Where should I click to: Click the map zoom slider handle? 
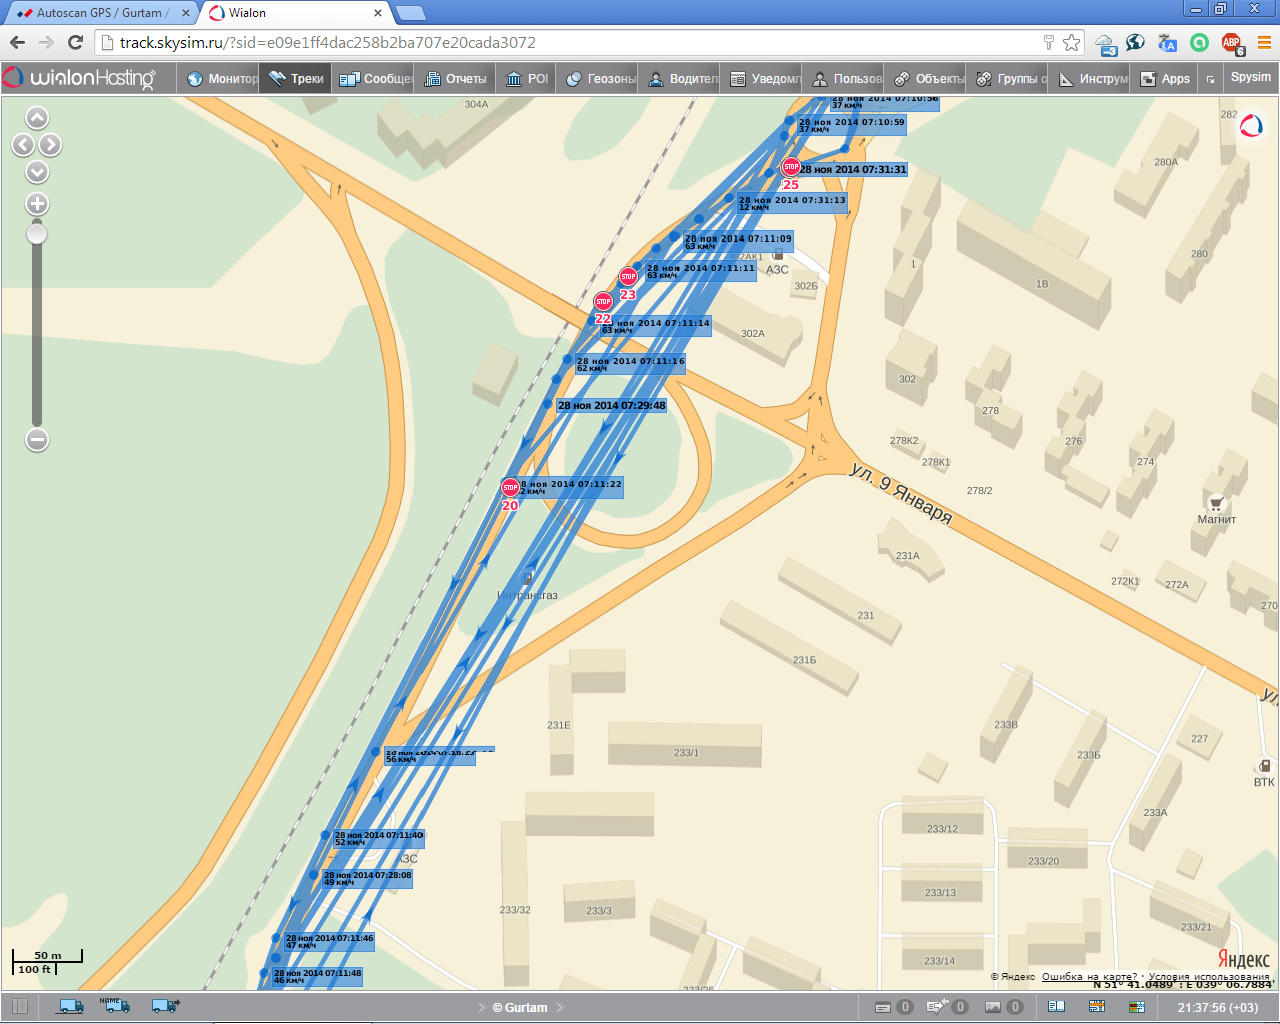click(37, 234)
